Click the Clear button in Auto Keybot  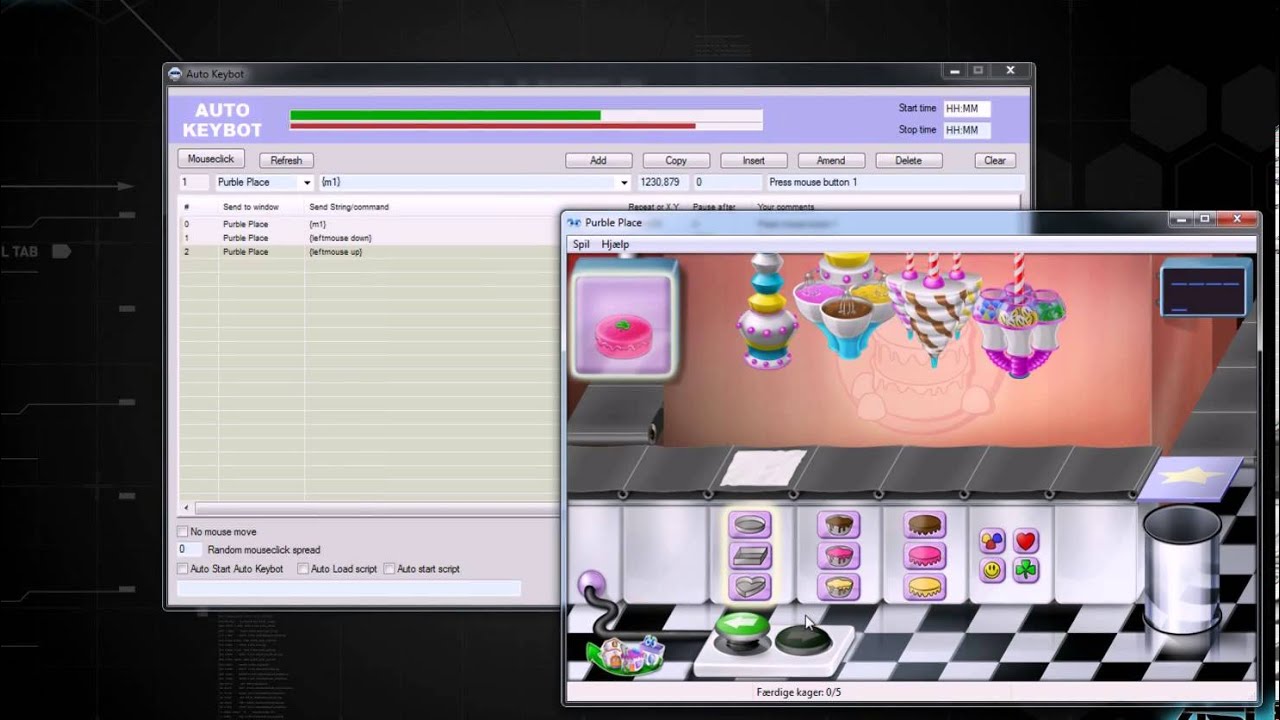(995, 160)
